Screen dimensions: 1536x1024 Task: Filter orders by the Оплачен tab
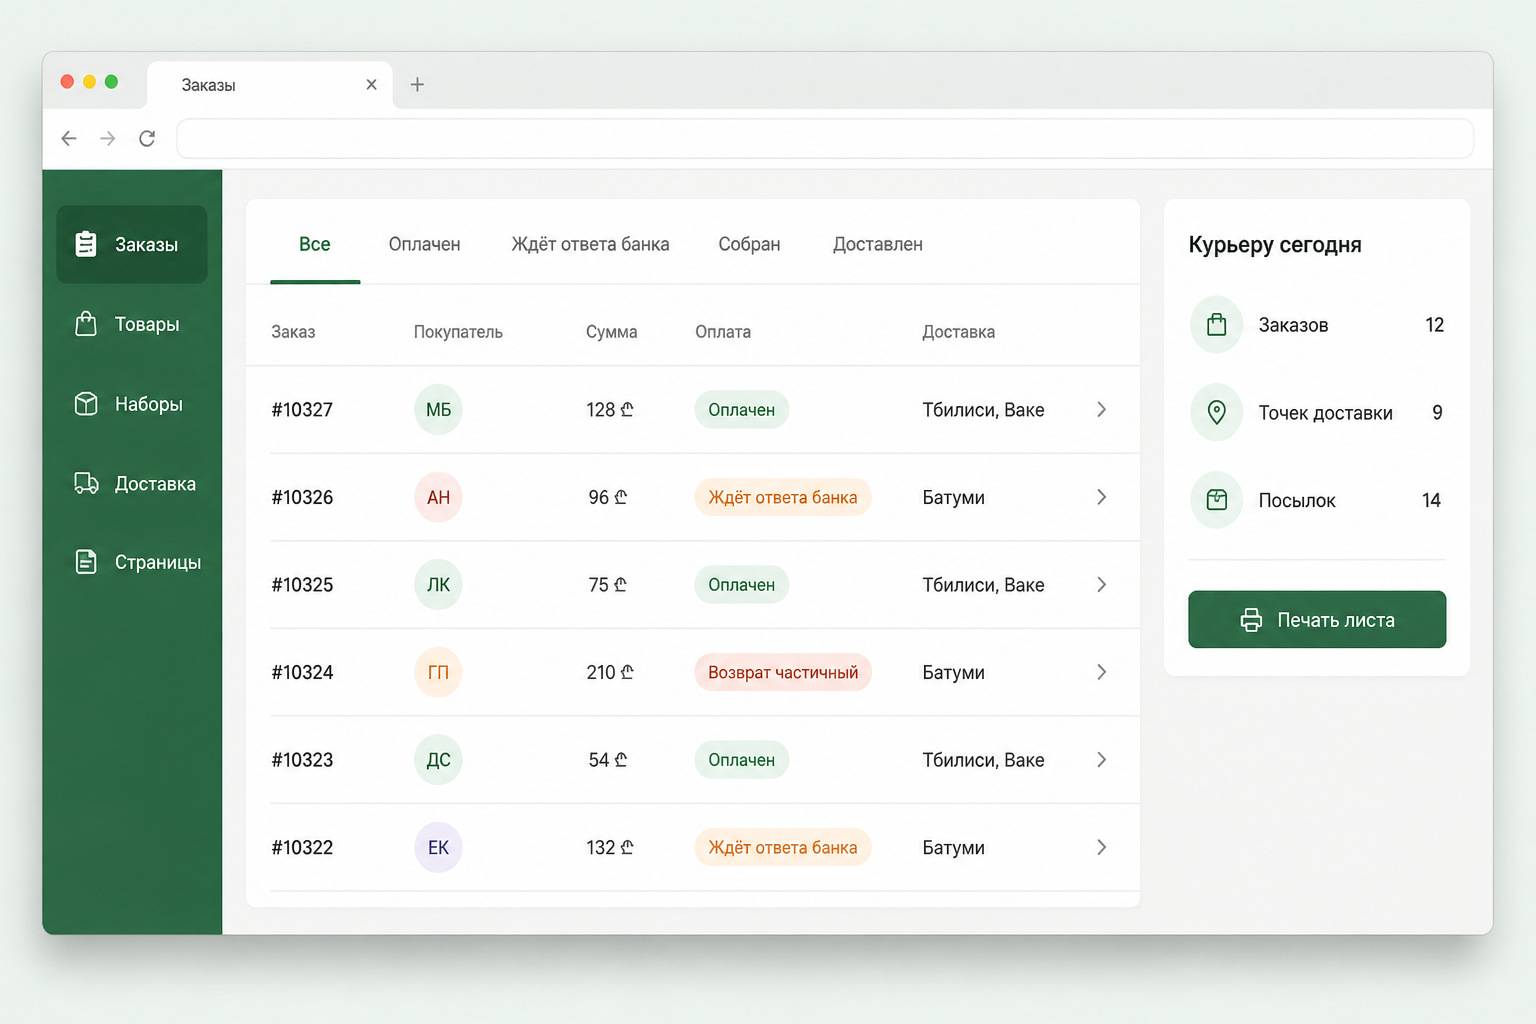(424, 244)
